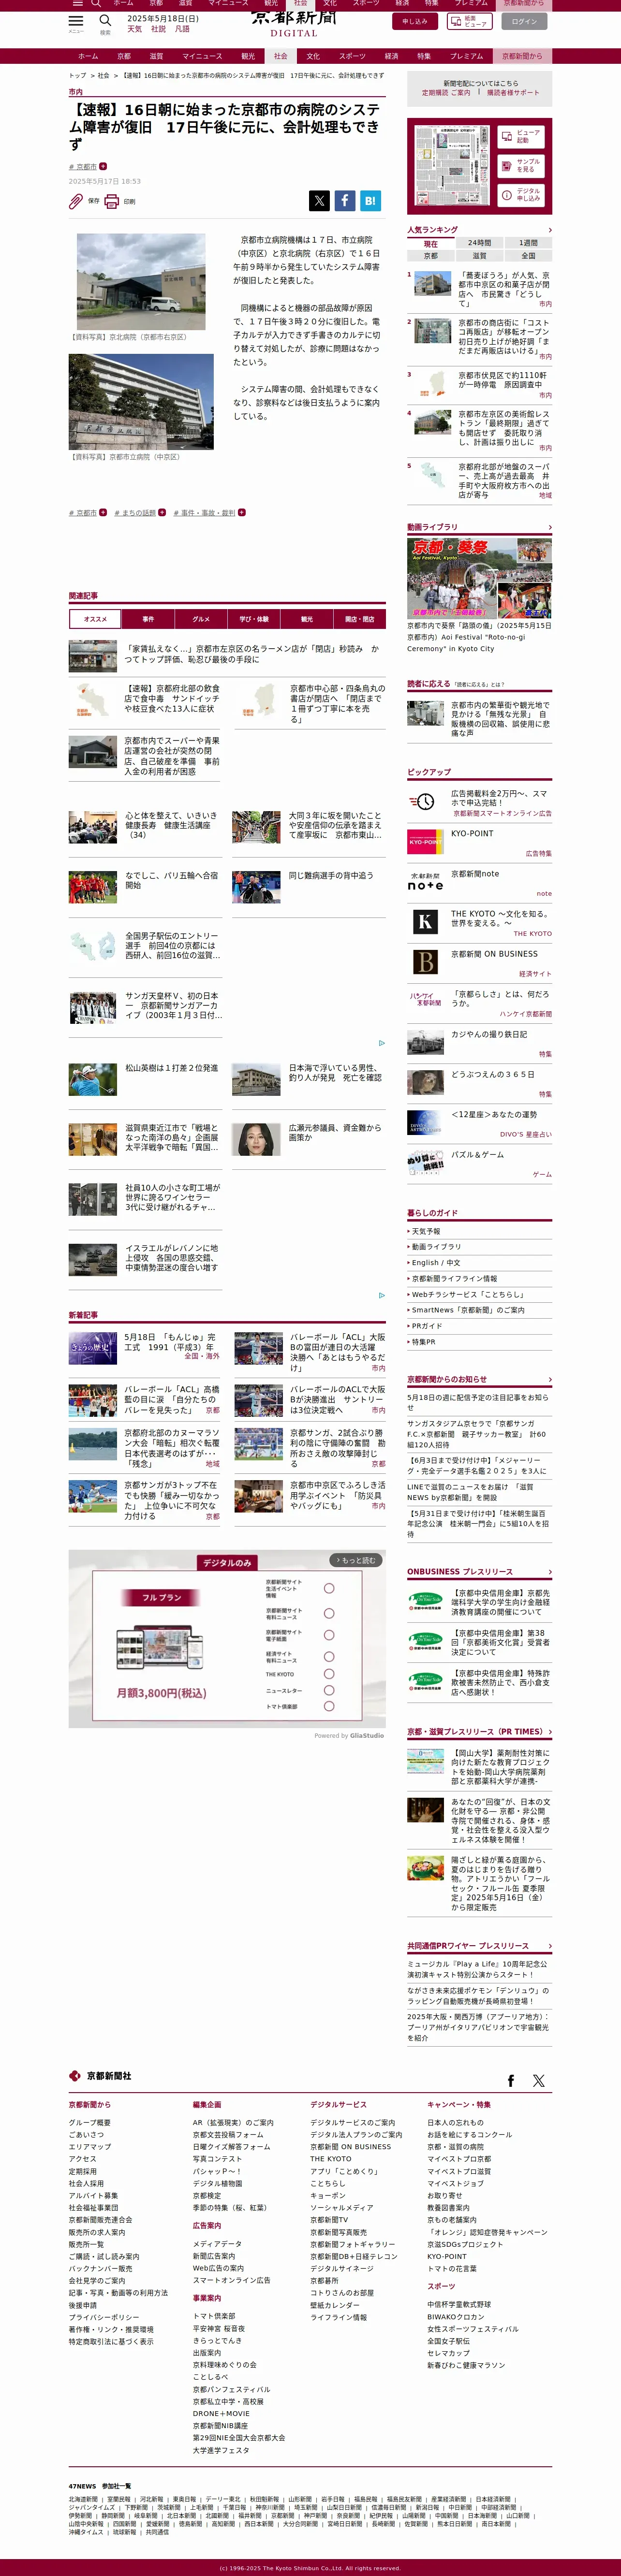Open the 検索 magnifier icon
Viewport: 621px width, 2576px height.
105,21
